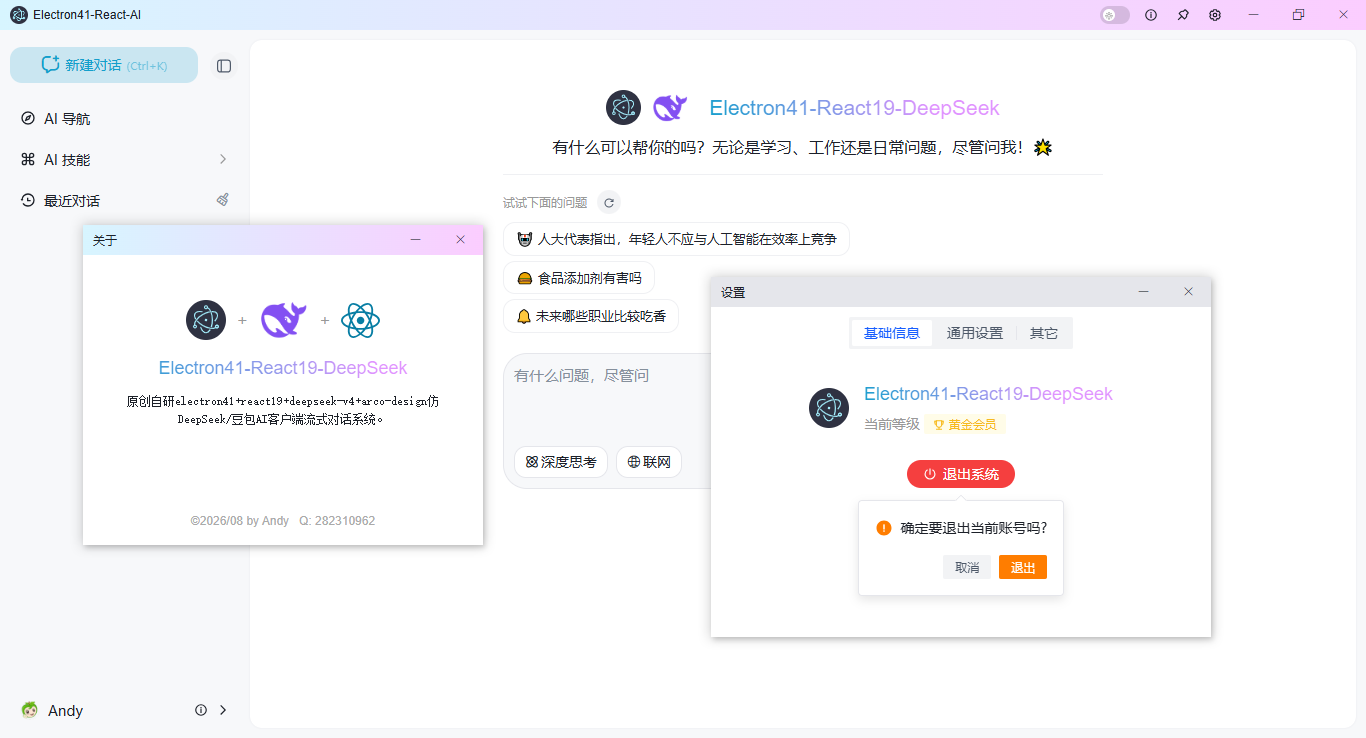Click the red 退出系统 button
The width and height of the screenshot is (1366, 738).
click(961, 474)
